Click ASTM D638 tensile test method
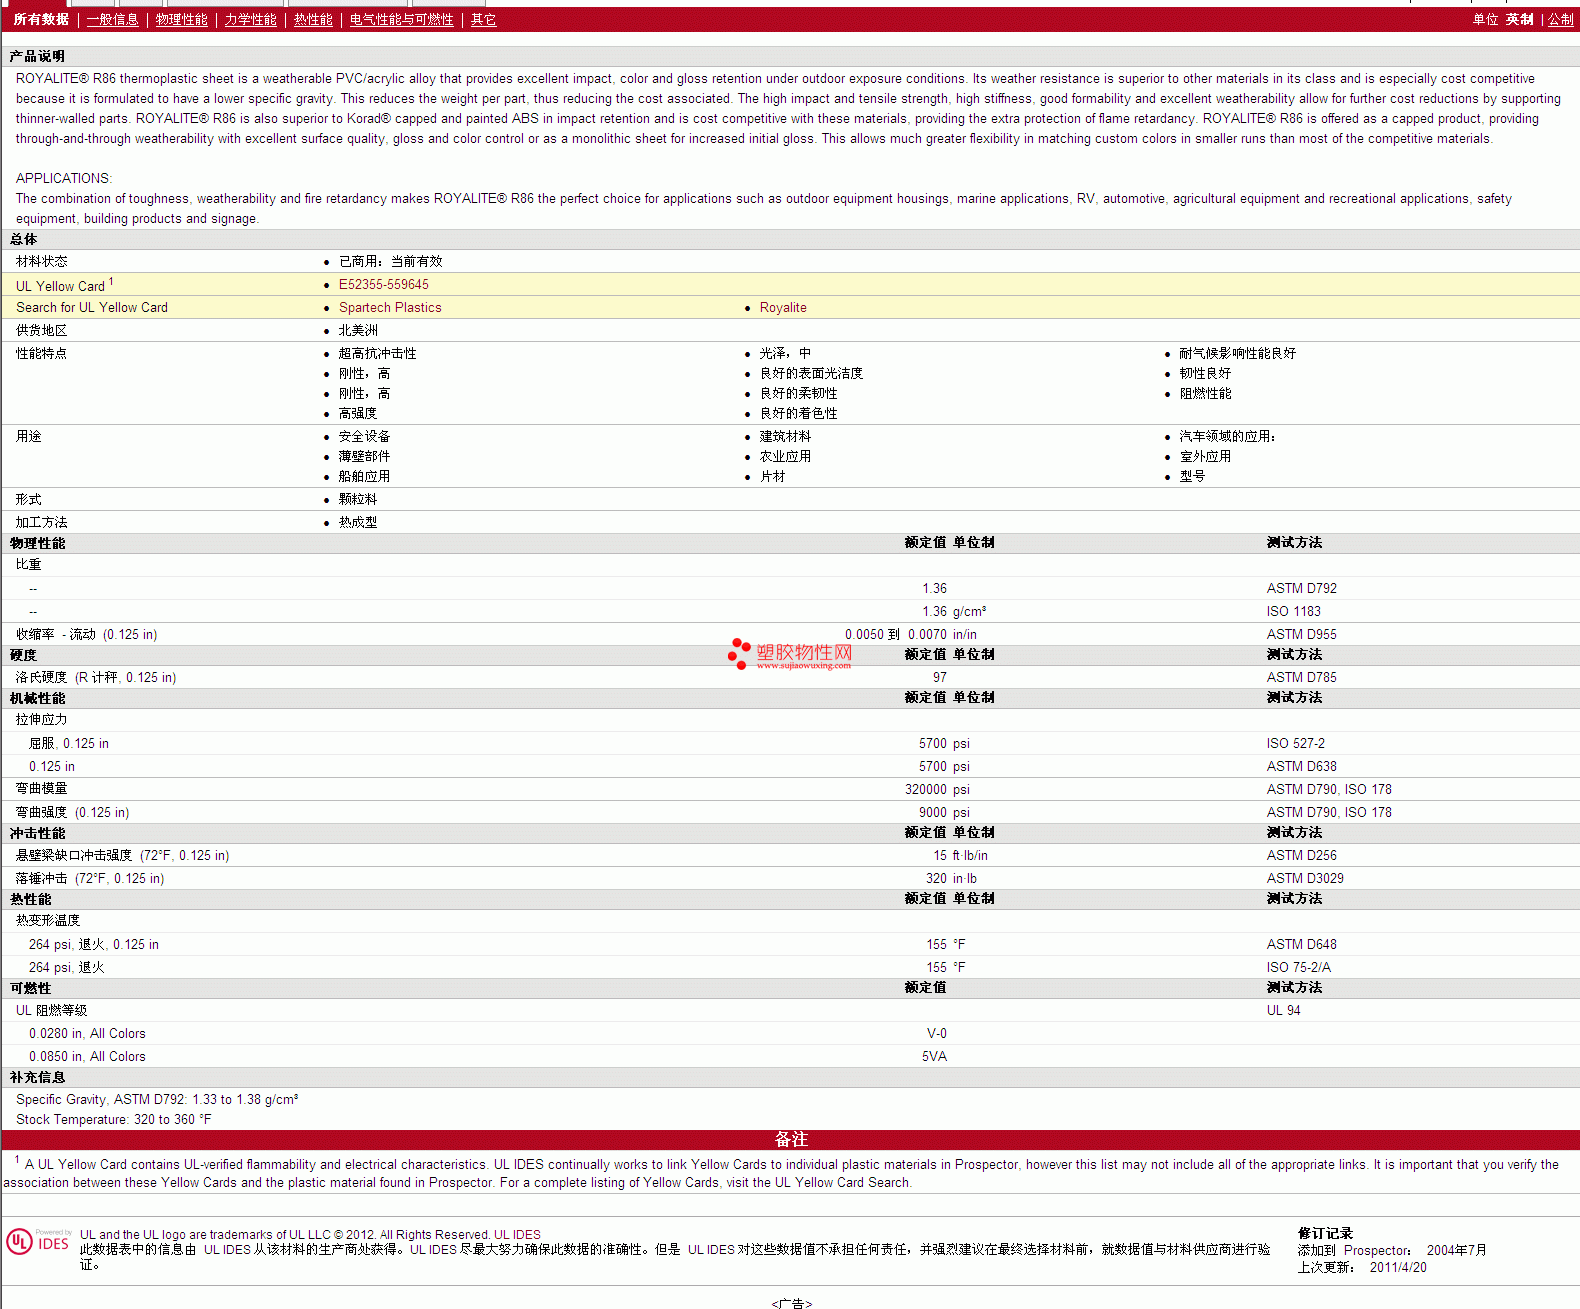This screenshot has width=1580, height=1309. point(1302,767)
